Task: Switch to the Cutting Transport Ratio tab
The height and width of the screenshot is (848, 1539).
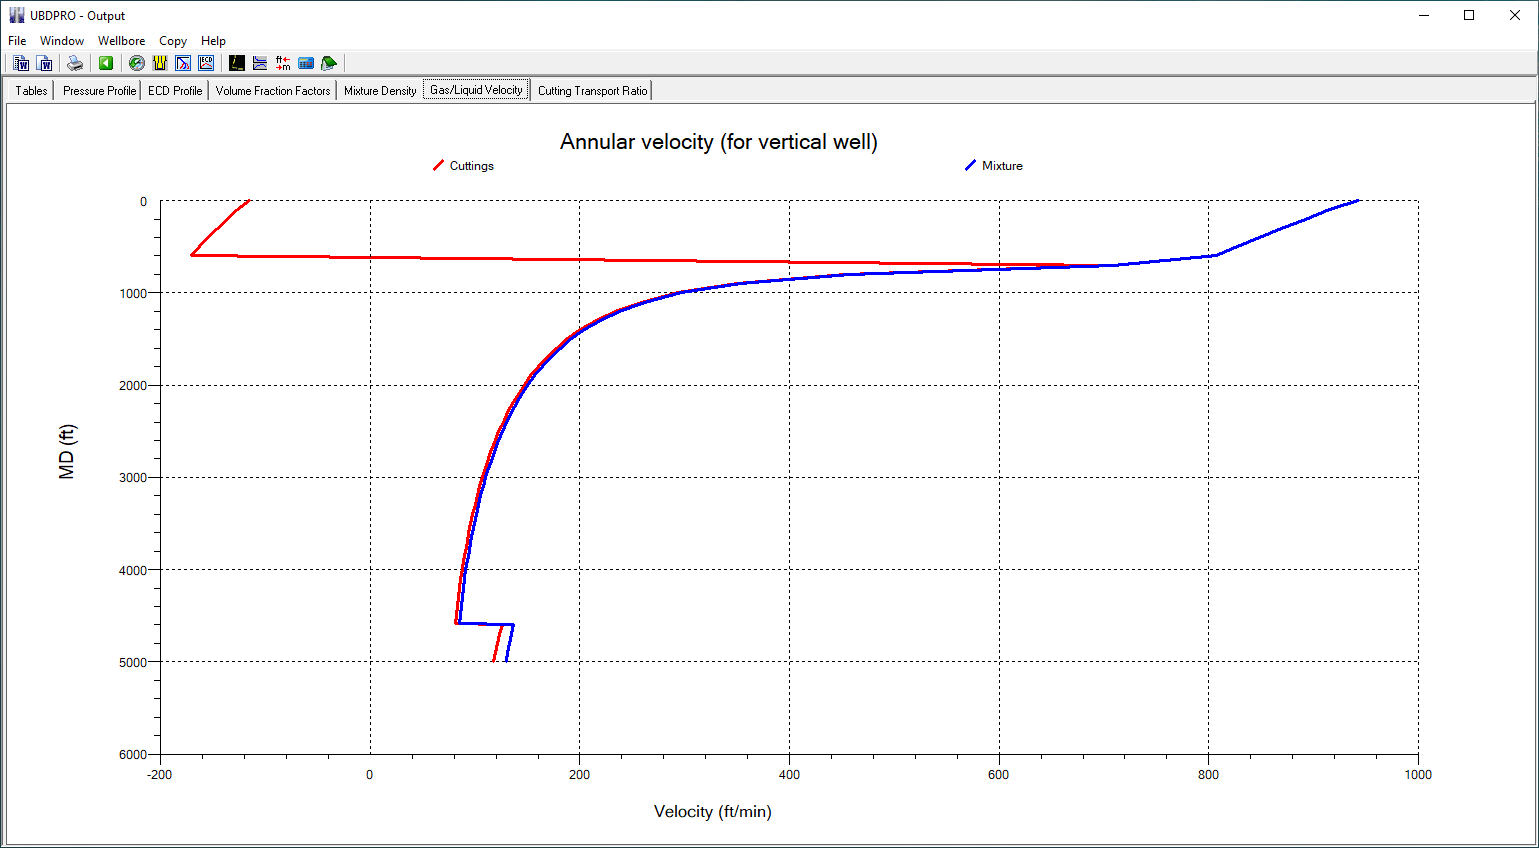Action: click(x=592, y=91)
